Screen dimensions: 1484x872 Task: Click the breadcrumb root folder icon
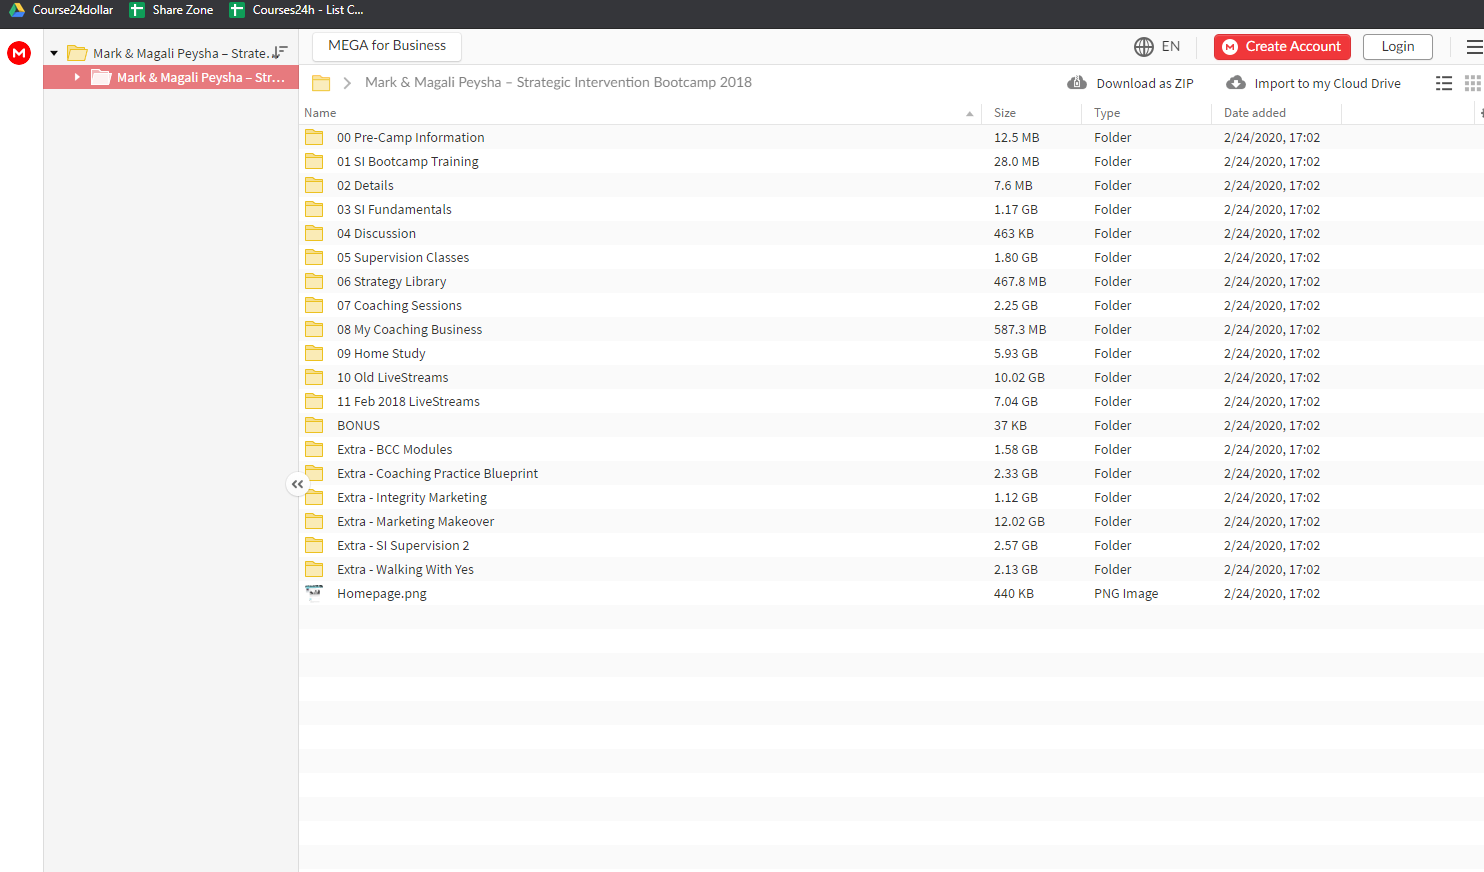point(321,83)
